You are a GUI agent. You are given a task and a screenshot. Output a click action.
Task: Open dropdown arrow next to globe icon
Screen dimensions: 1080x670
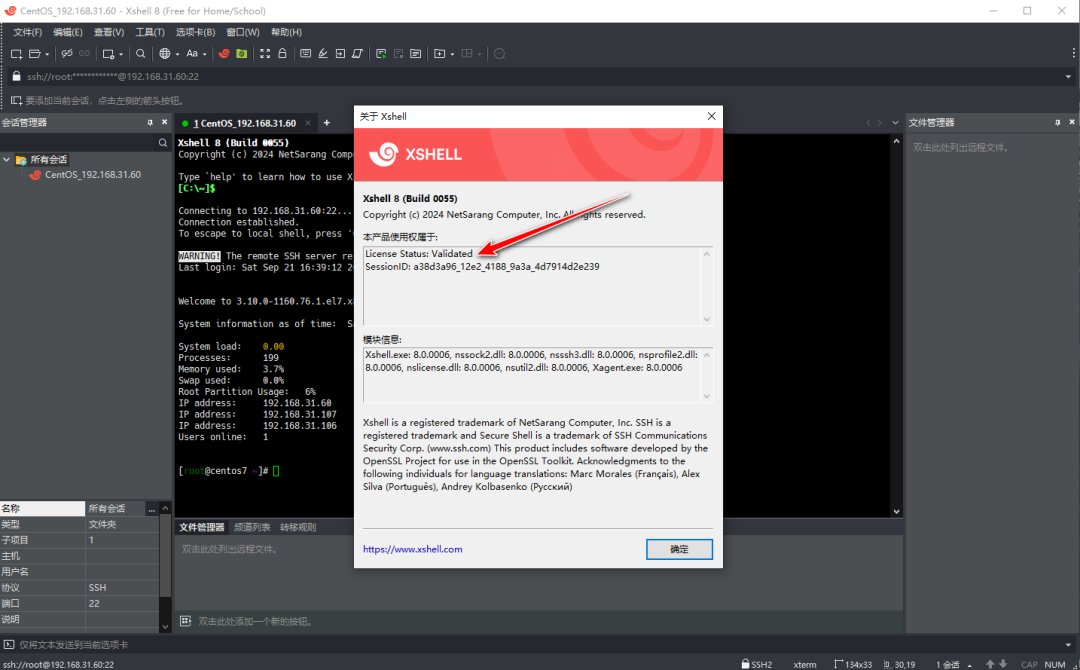pyautogui.click(x=177, y=54)
